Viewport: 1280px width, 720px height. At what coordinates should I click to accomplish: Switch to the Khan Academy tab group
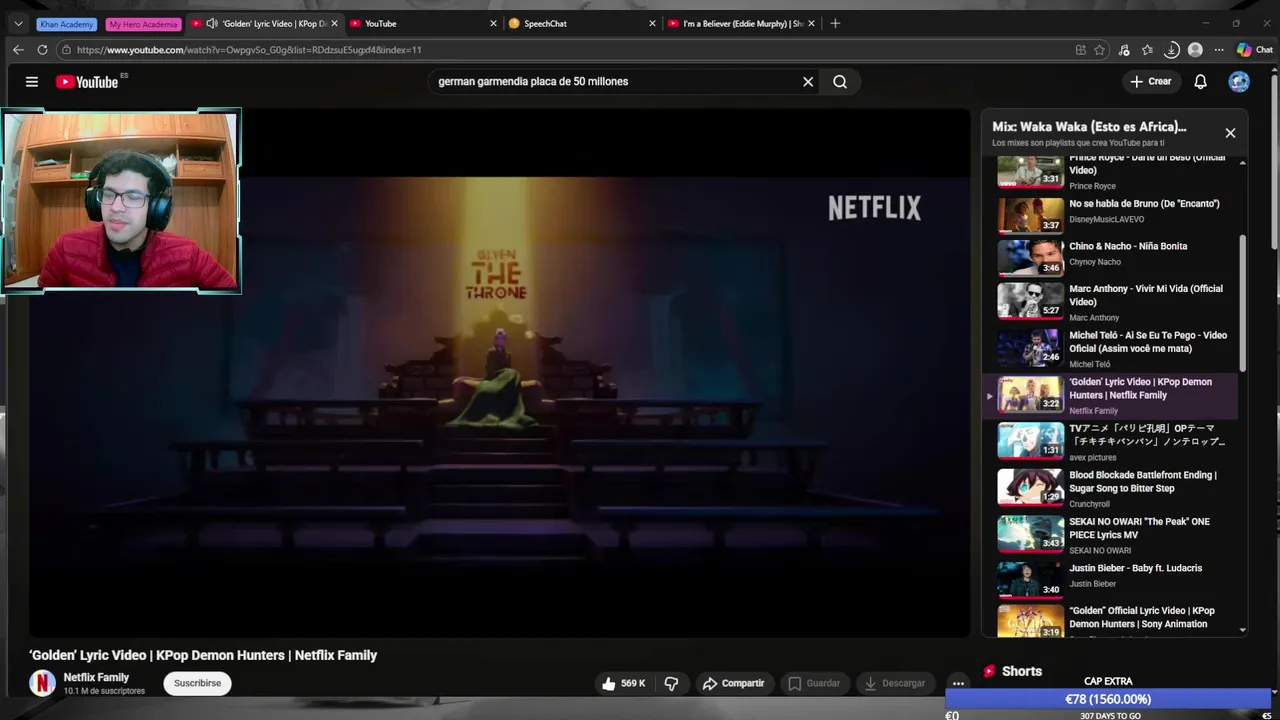pos(67,24)
